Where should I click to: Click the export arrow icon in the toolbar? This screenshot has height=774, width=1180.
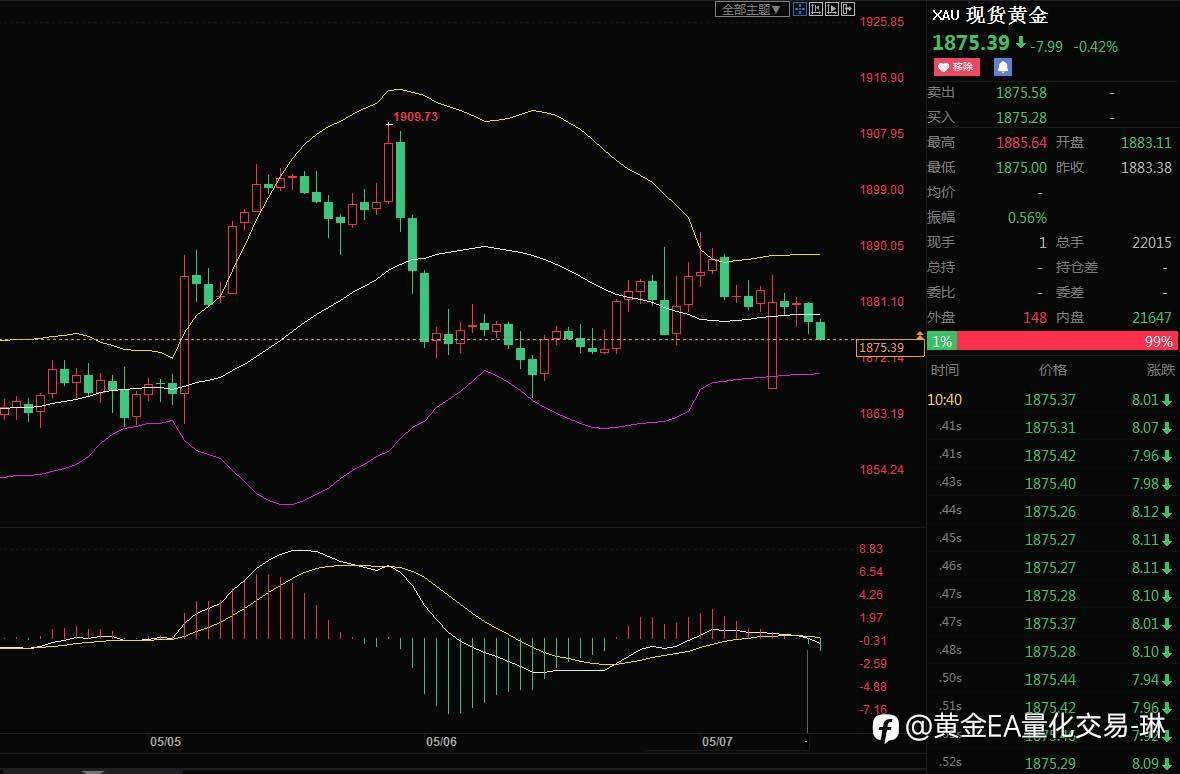(x=848, y=9)
